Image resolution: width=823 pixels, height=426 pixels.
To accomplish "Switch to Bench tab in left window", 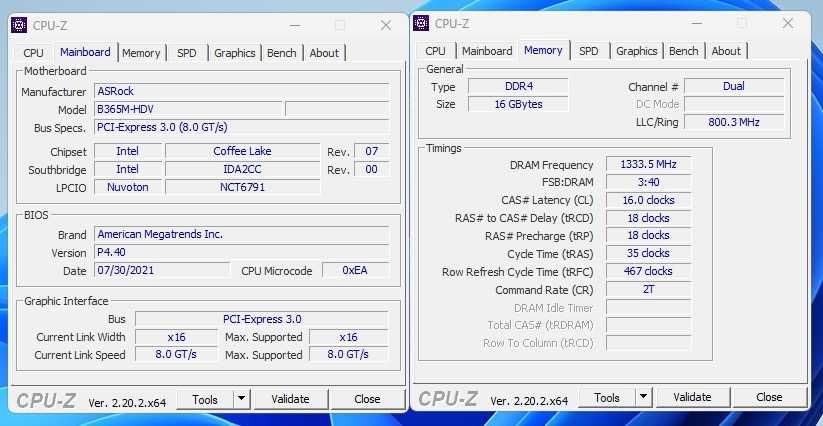I will [282, 53].
